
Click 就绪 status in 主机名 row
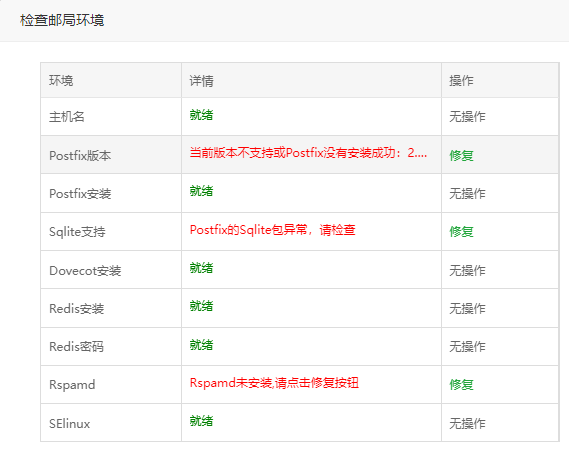[201, 115]
